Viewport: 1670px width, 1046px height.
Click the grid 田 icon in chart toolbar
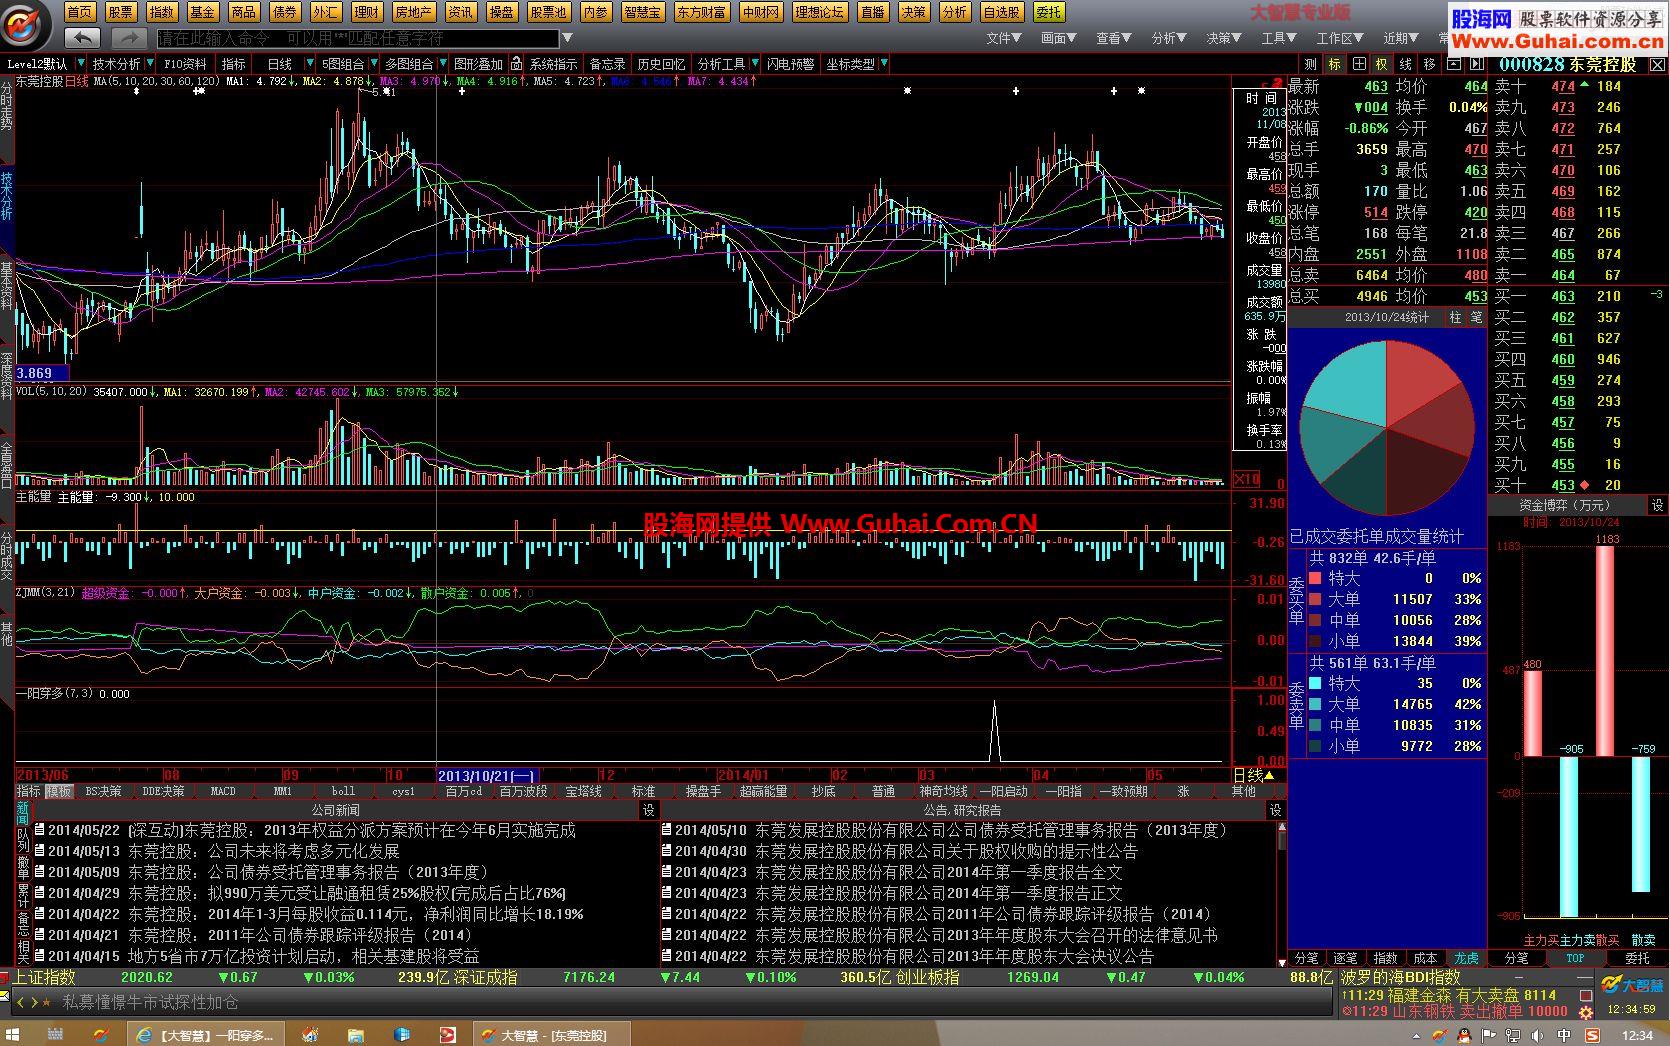[1358, 64]
